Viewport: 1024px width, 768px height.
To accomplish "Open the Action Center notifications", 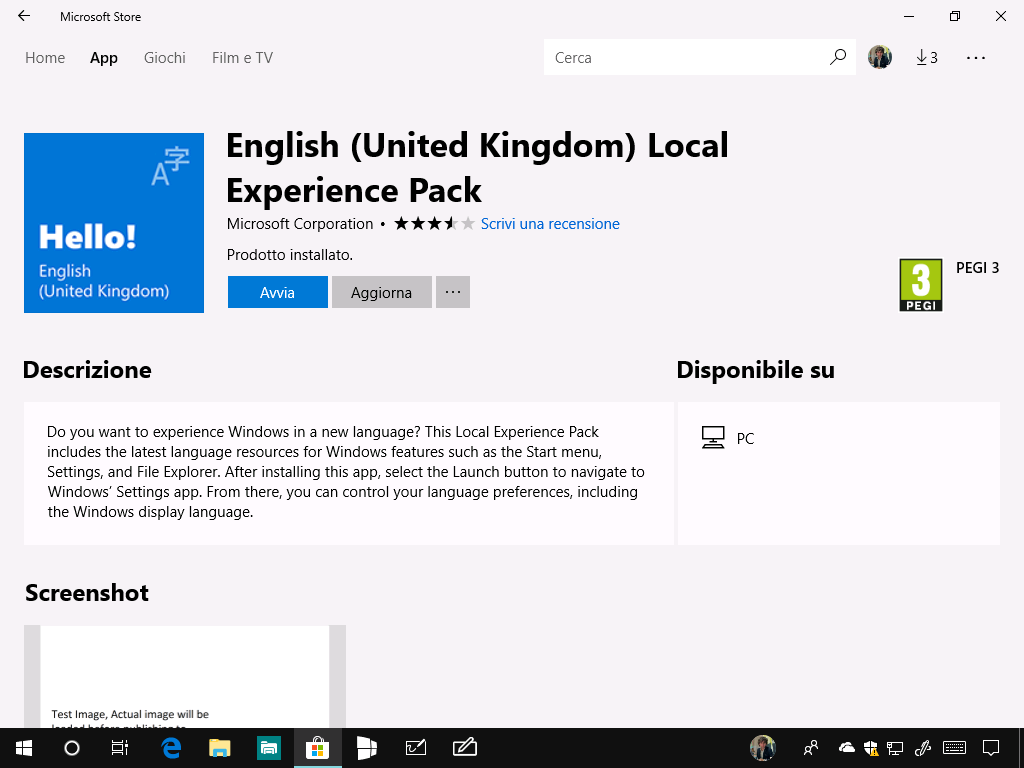I will (991, 748).
